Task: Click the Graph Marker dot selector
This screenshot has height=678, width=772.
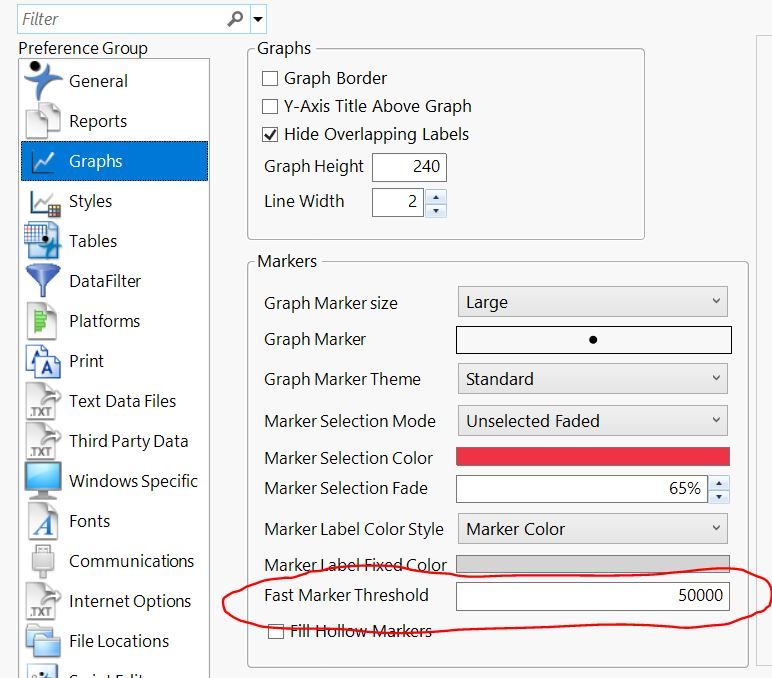Action: (x=594, y=340)
